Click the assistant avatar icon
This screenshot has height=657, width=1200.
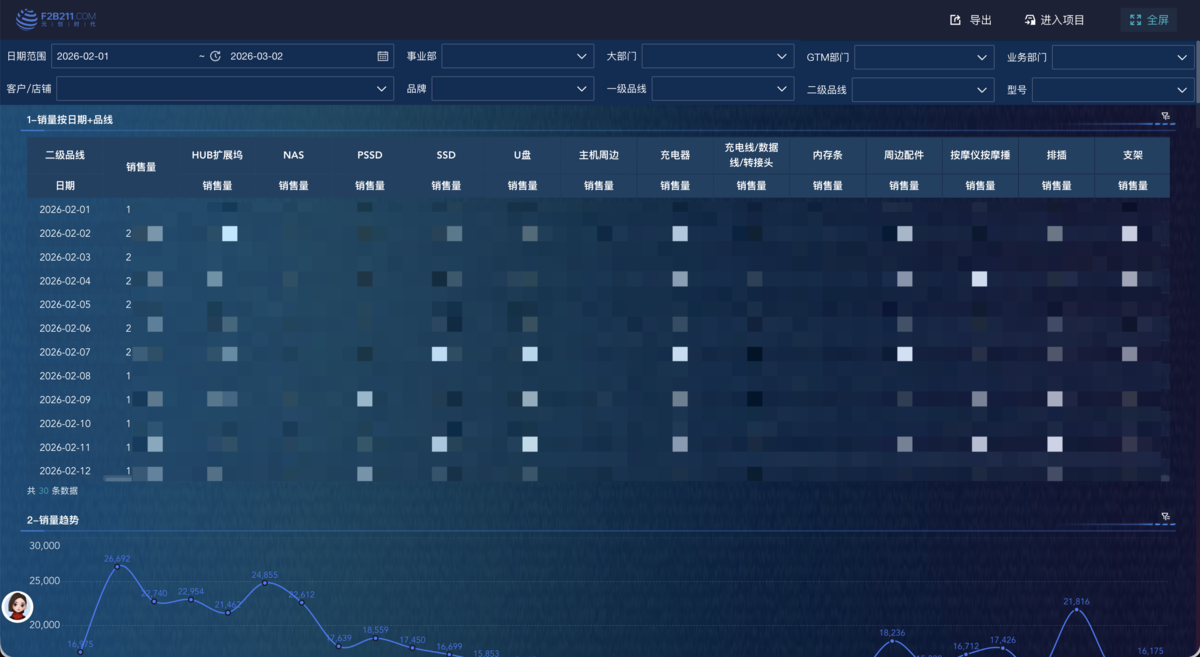point(17,606)
